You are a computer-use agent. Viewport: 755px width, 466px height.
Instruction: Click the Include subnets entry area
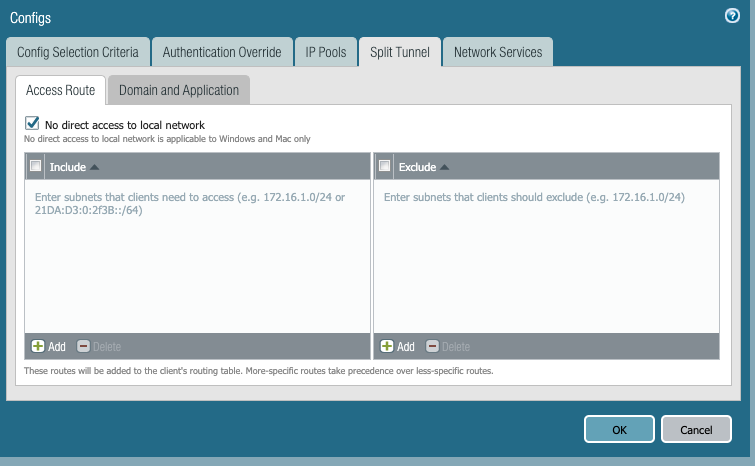pyautogui.click(x=197, y=256)
